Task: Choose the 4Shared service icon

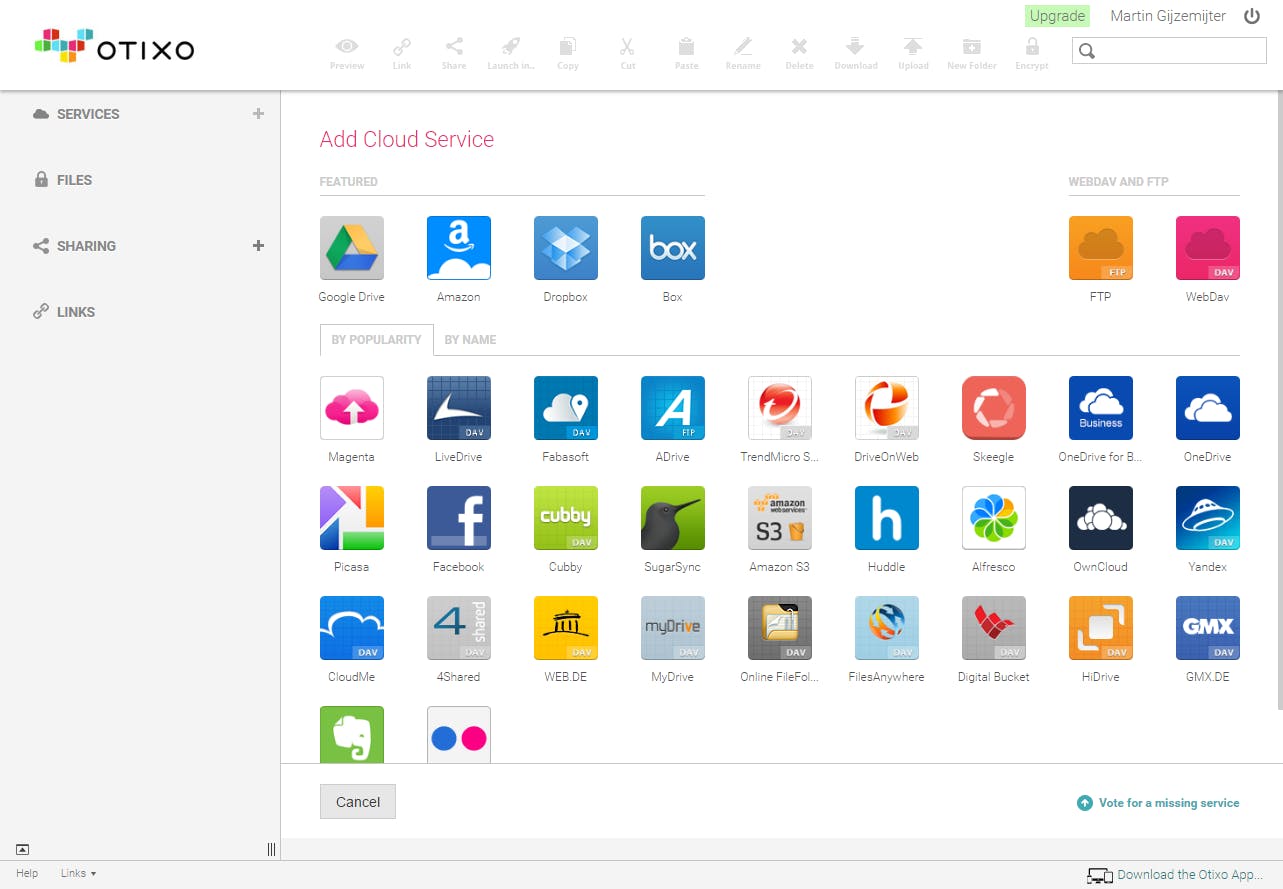Action: tap(458, 628)
